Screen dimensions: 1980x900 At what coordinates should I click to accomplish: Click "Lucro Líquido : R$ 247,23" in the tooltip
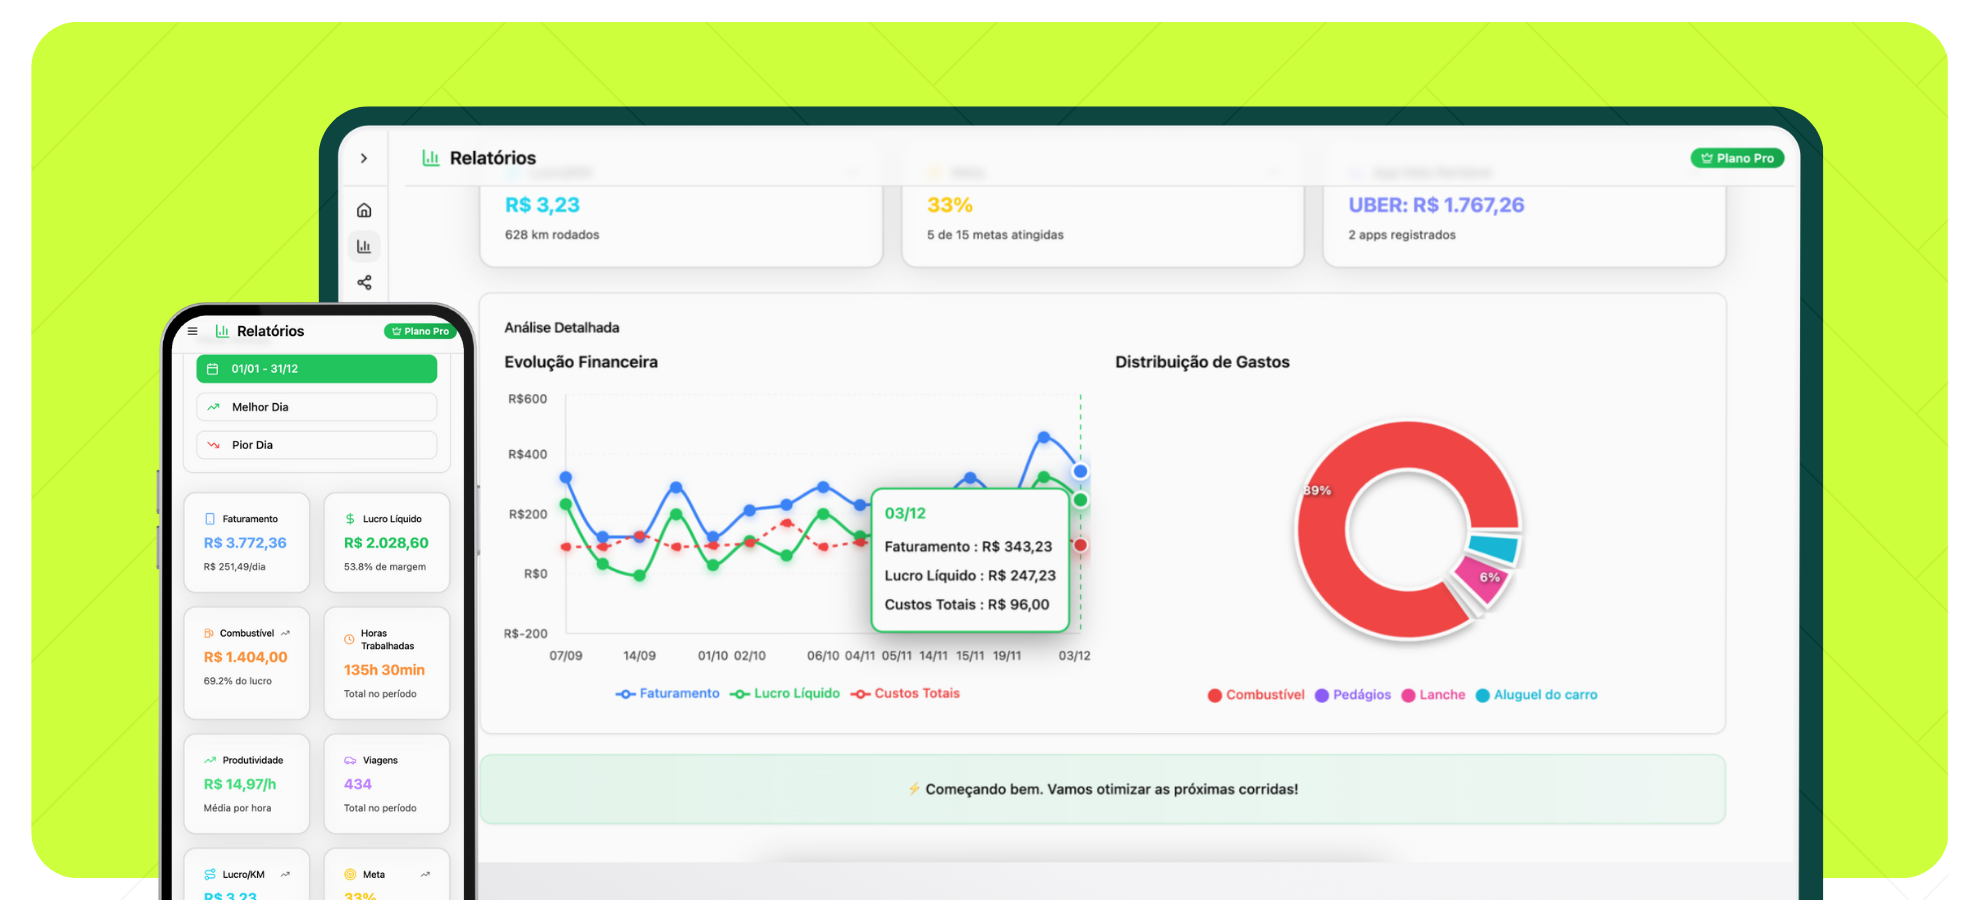click(970, 576)
